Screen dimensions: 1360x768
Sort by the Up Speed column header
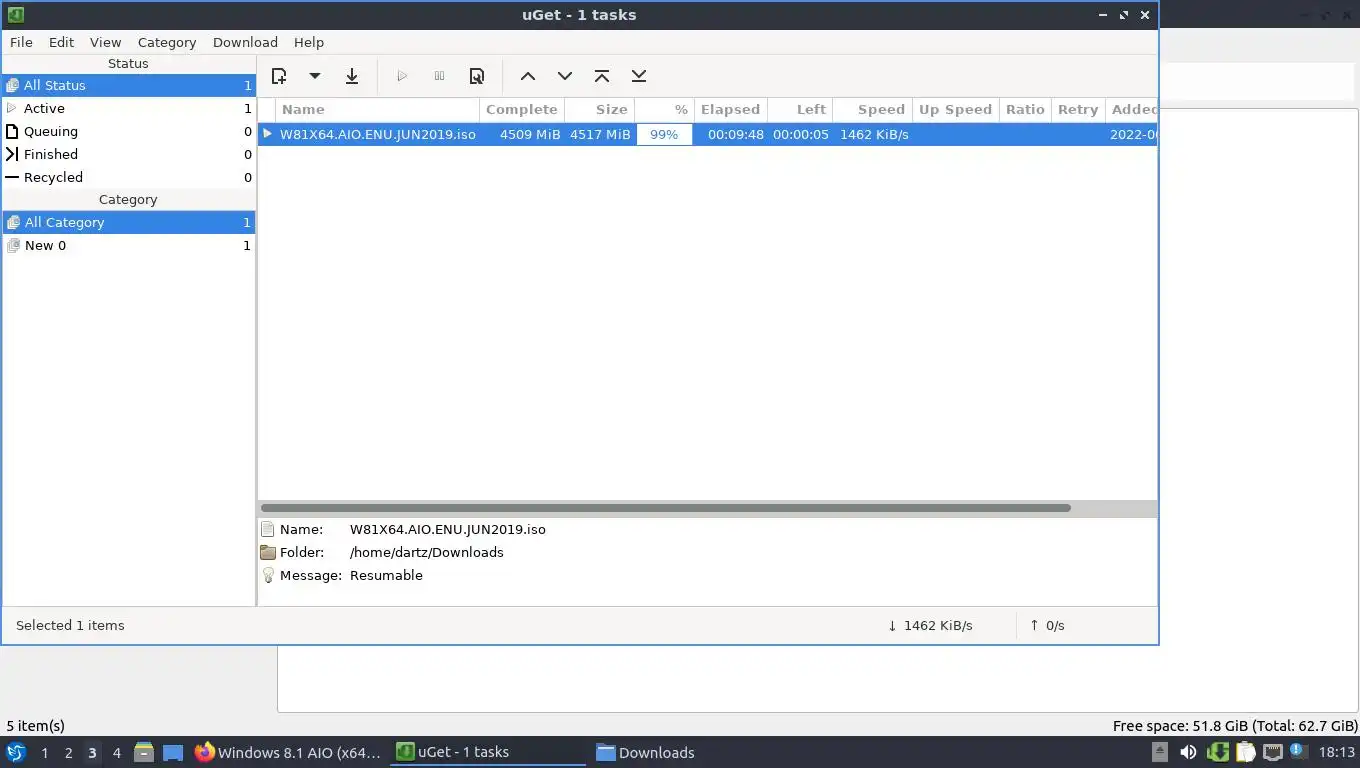pos(955,109)
